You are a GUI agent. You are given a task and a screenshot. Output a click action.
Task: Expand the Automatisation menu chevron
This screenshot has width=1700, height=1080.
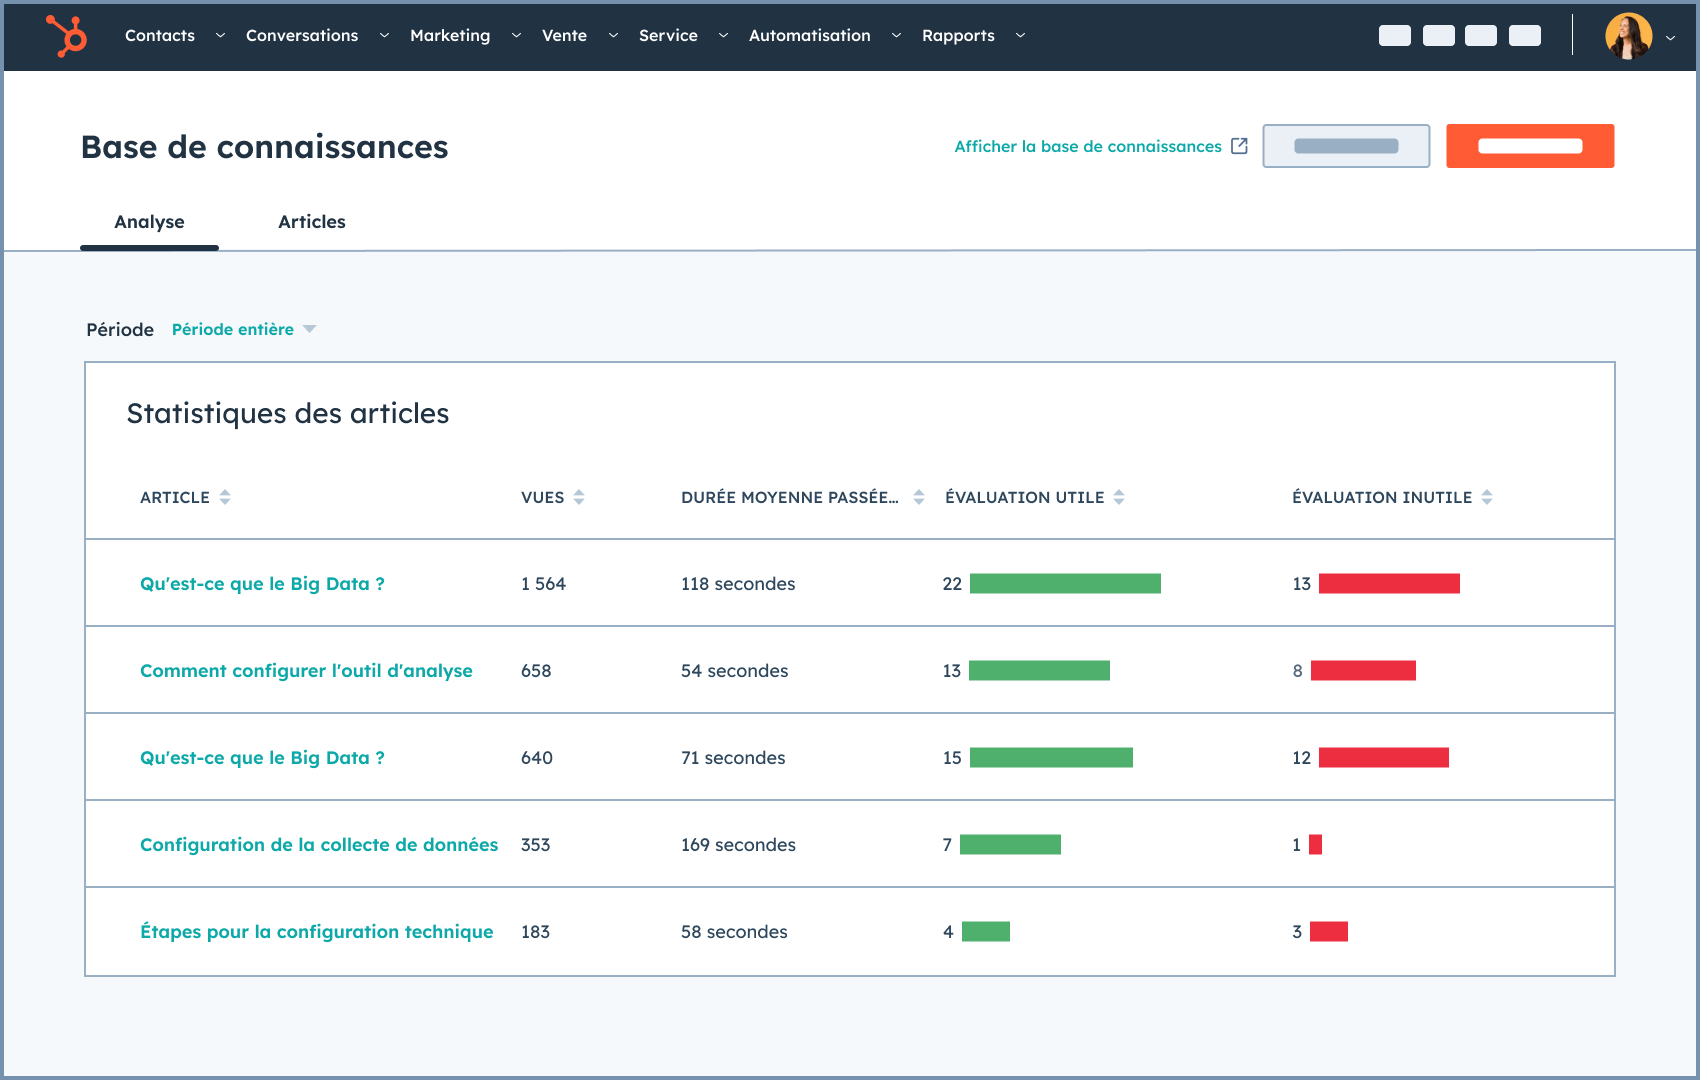[x=896, y=35]
